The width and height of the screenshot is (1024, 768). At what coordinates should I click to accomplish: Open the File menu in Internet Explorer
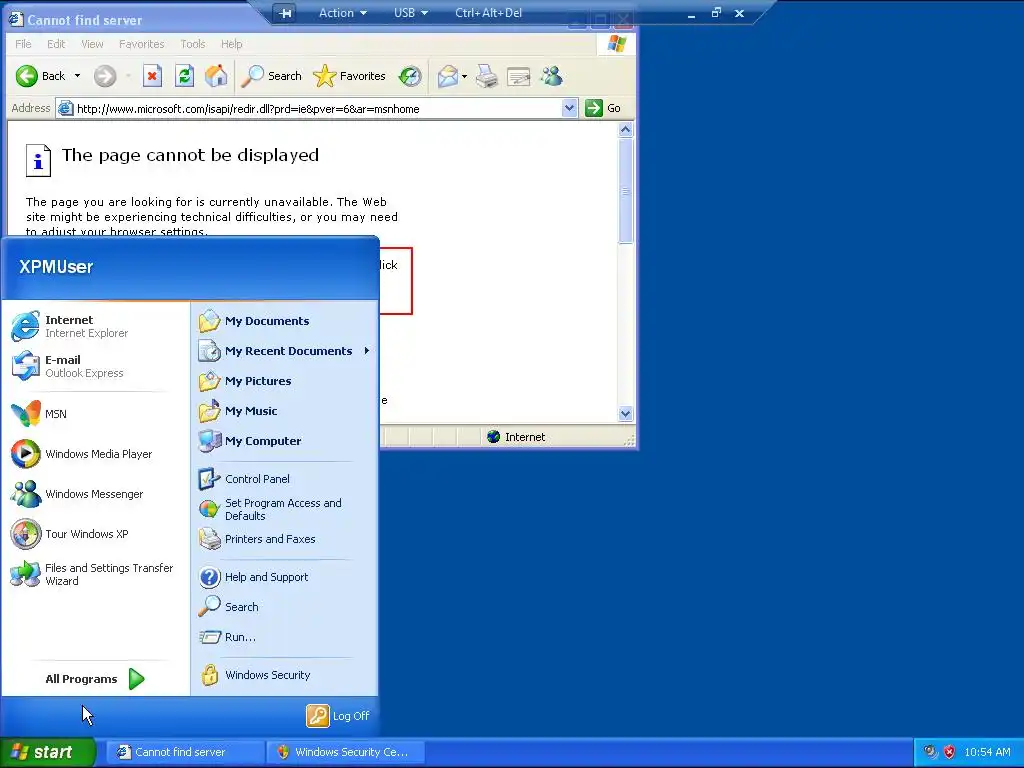point(23,44)
